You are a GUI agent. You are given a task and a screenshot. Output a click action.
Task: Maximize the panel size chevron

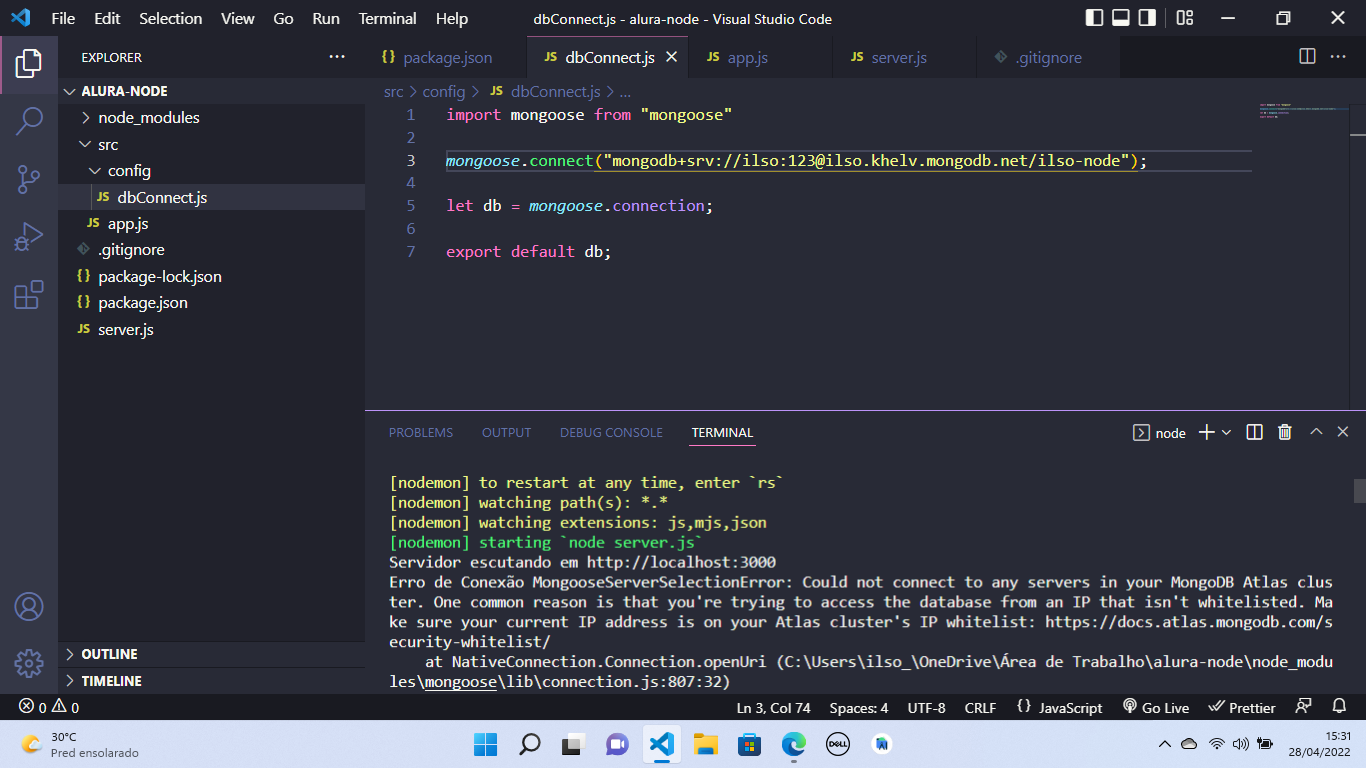click(1316, 432)
